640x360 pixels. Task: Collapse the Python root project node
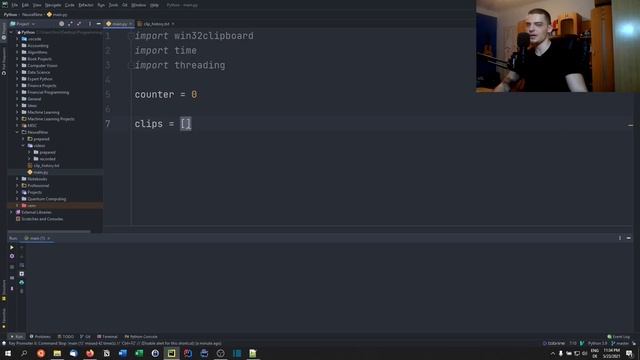click(11, 32)
